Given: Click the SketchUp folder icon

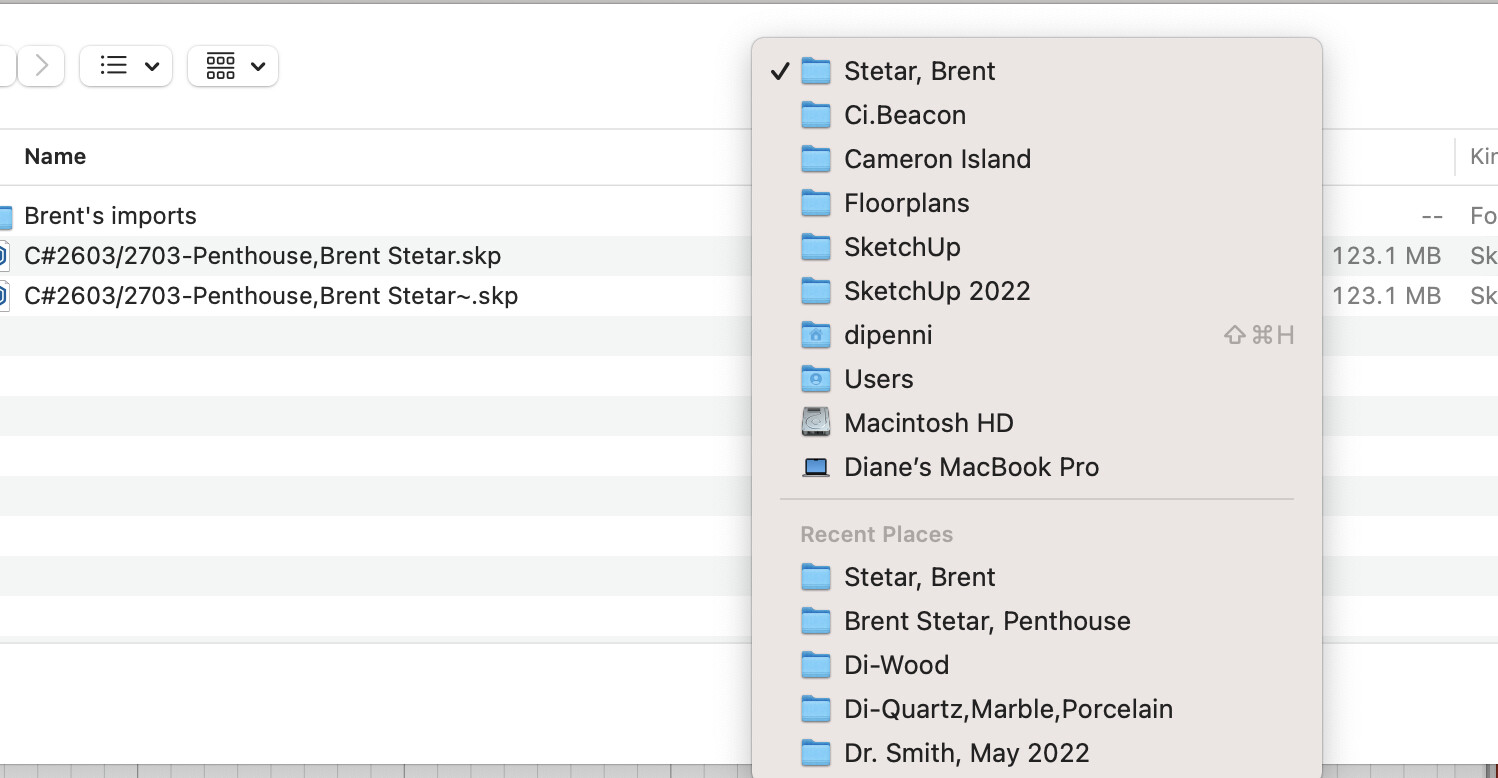Looking at the screenshot, I should tap(816, 247).
